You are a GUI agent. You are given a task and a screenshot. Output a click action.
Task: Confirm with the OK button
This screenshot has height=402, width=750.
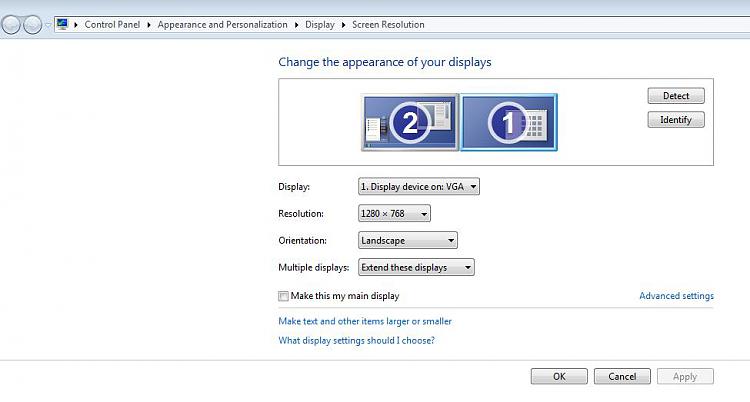tap(559, 376)
